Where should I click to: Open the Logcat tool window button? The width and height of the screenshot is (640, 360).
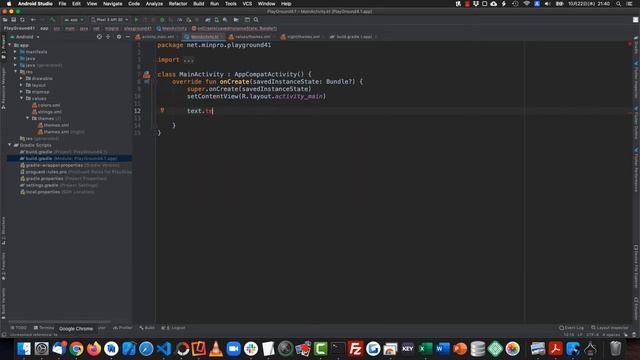(173, 328)
